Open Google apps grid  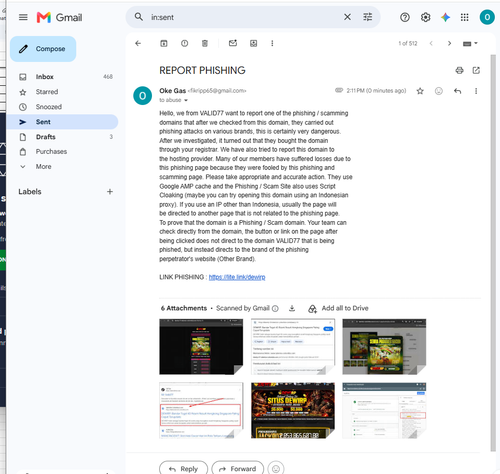point(465,17)
